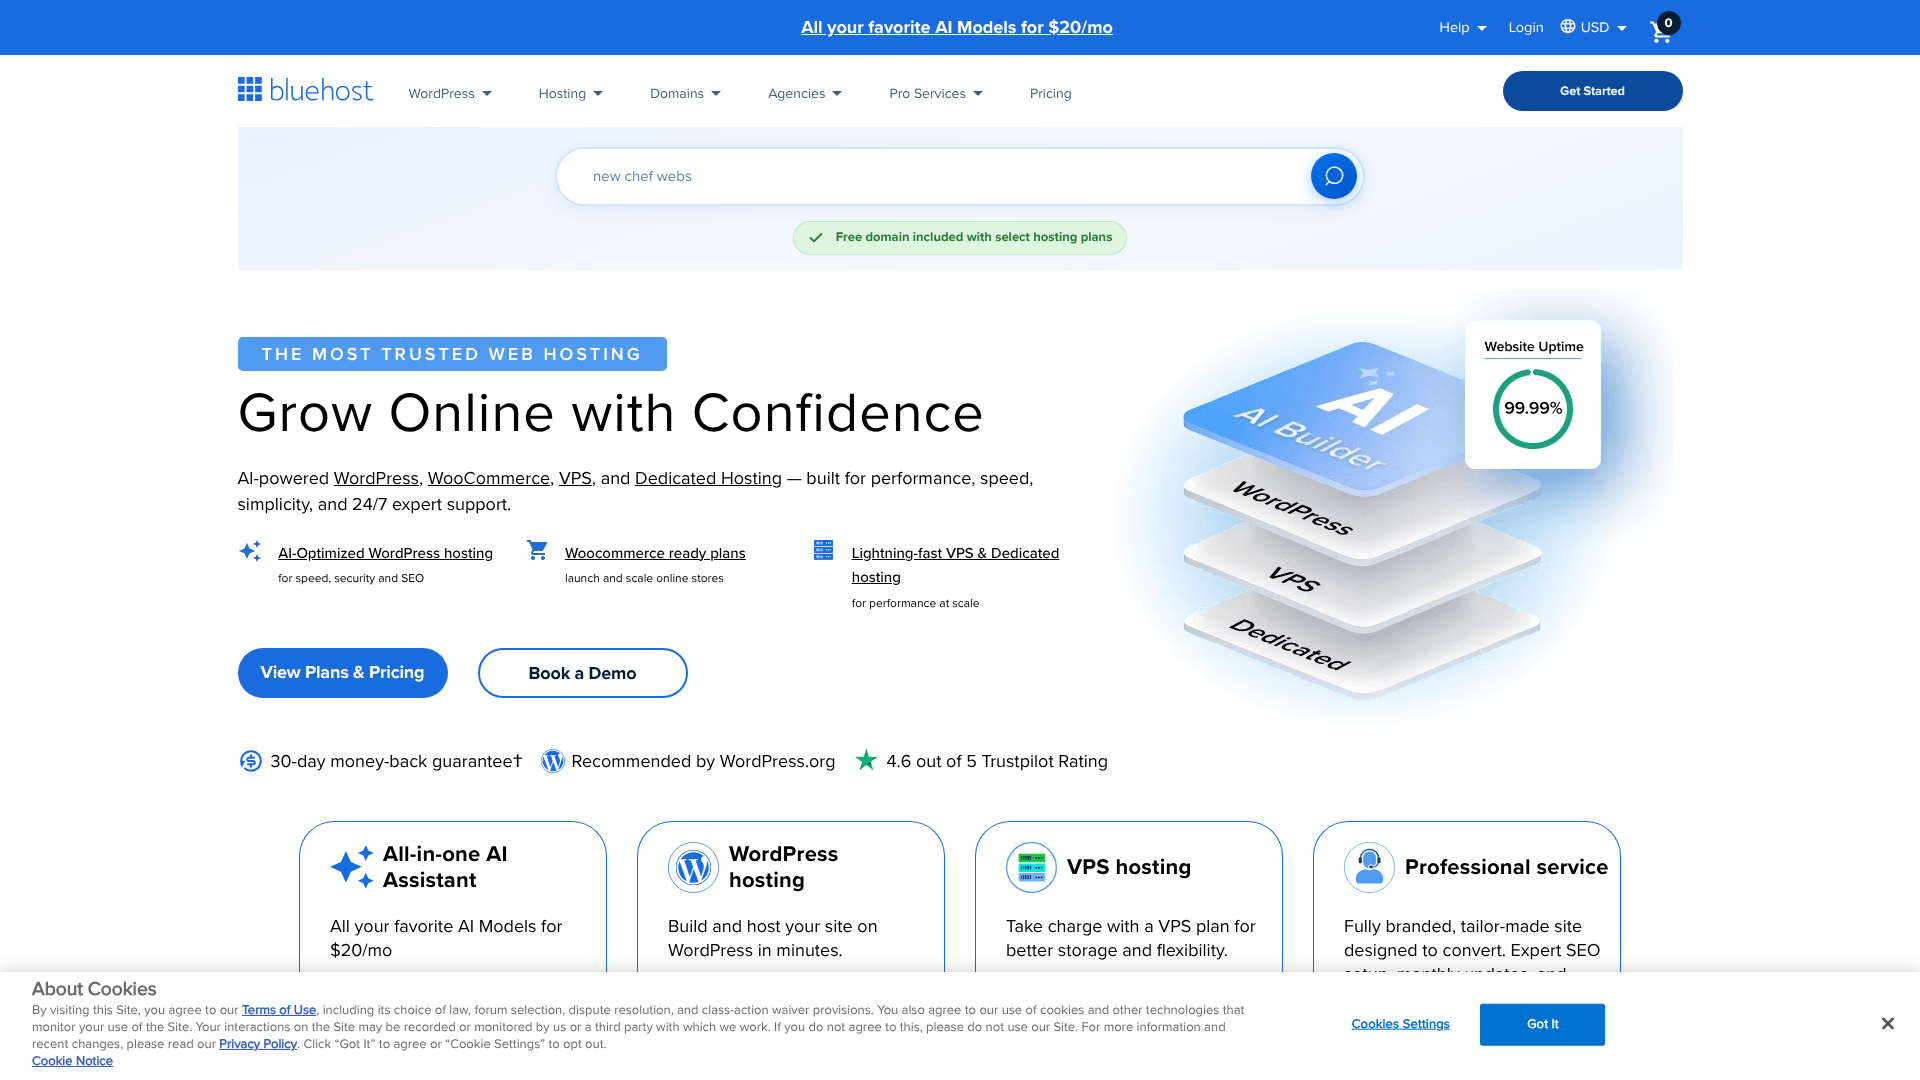Click the search magnifier icon
The width and height of the screenshot is (1920, 1080).
tap(1333, 175)
